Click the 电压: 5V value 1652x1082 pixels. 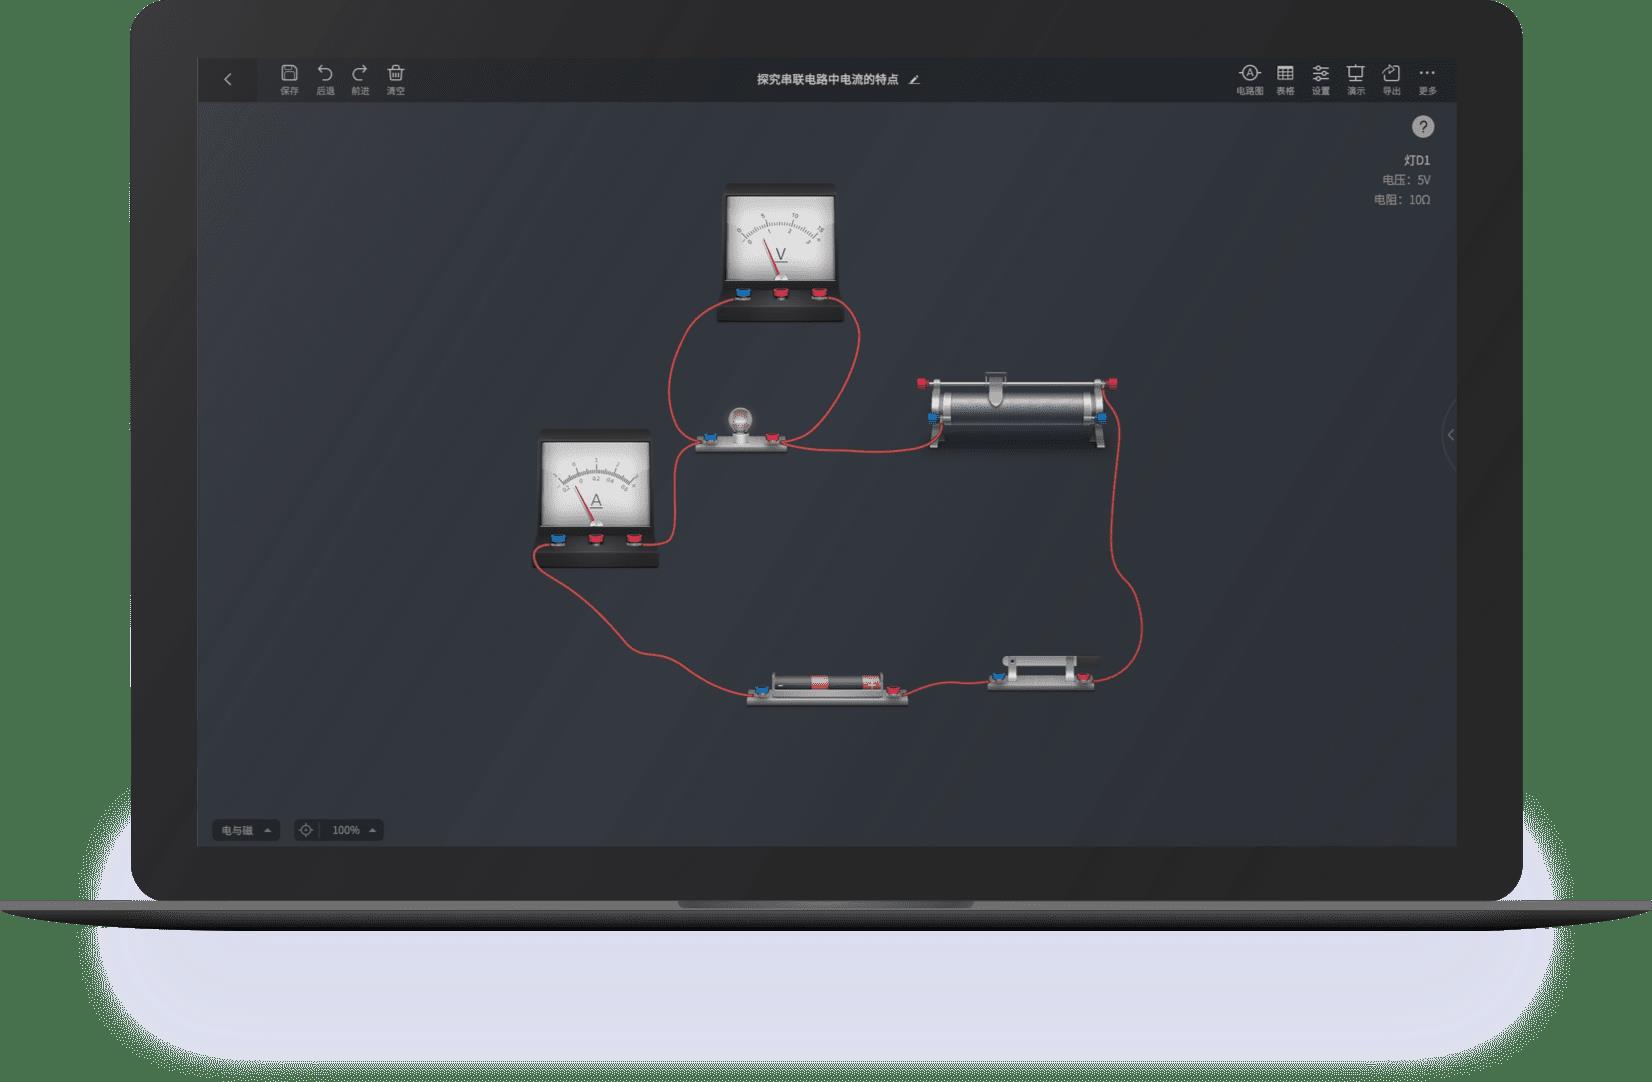(1406, 180)
